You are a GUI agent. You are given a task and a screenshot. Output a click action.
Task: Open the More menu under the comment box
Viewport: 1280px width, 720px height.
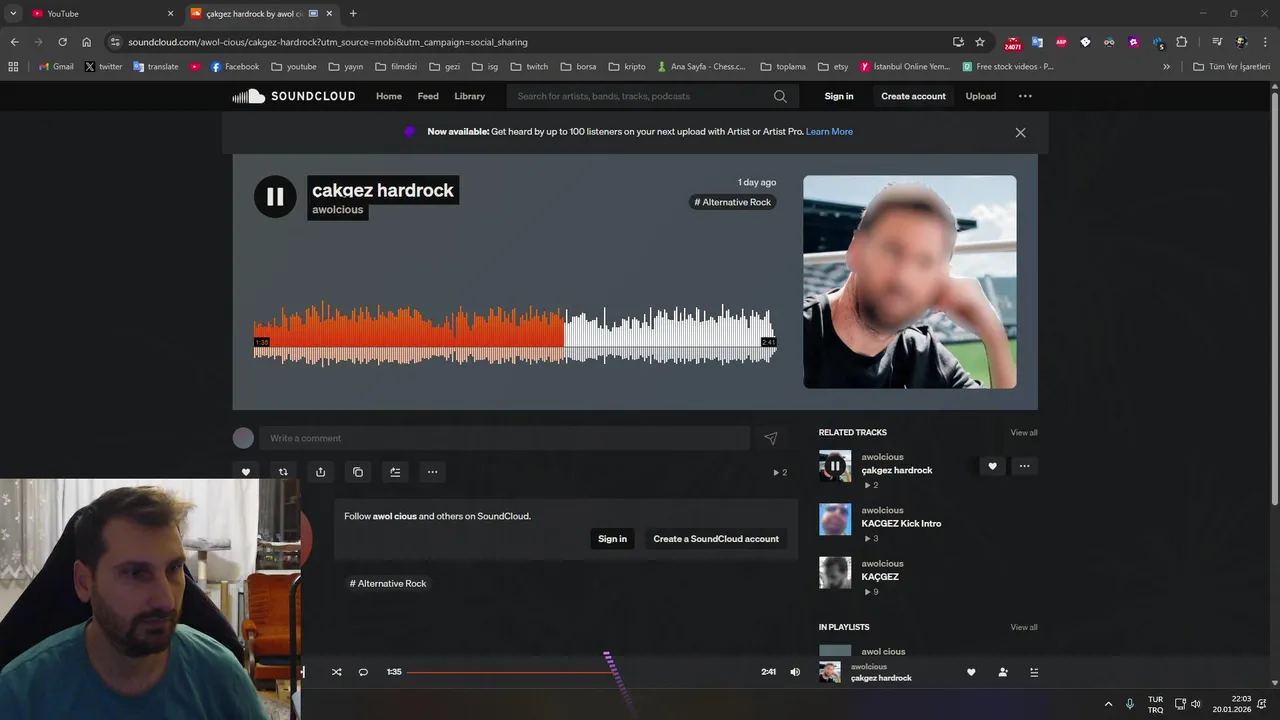click(x=432, y=472)
